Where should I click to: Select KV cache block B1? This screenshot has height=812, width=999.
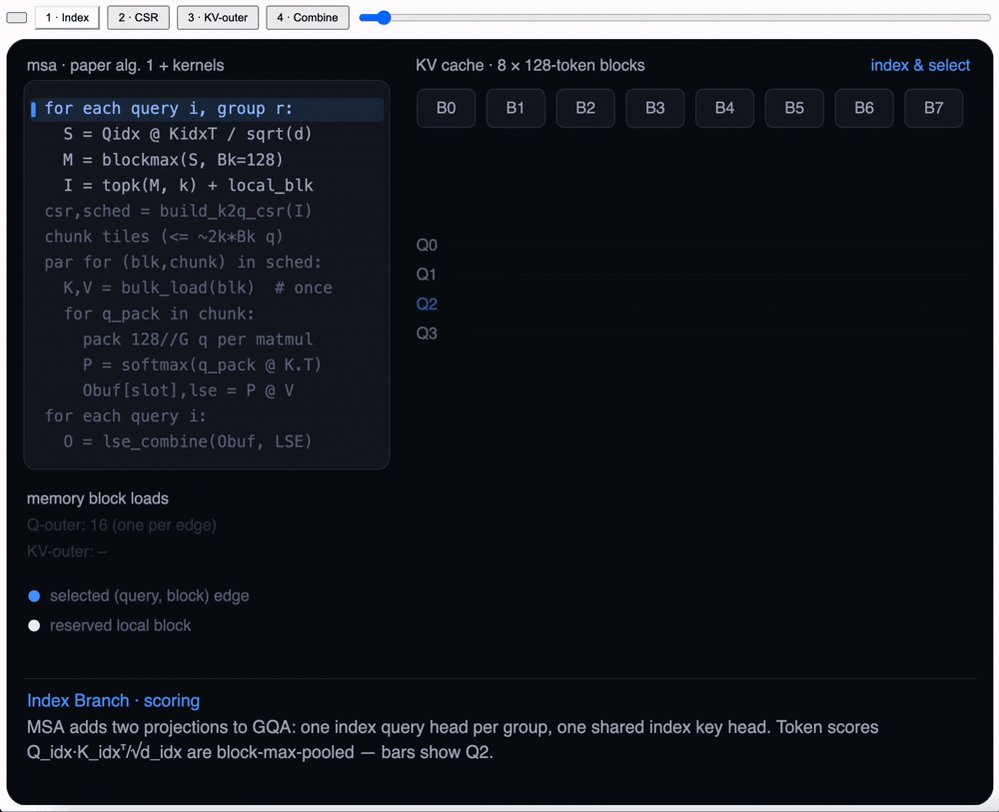click(x=515, y=108)
